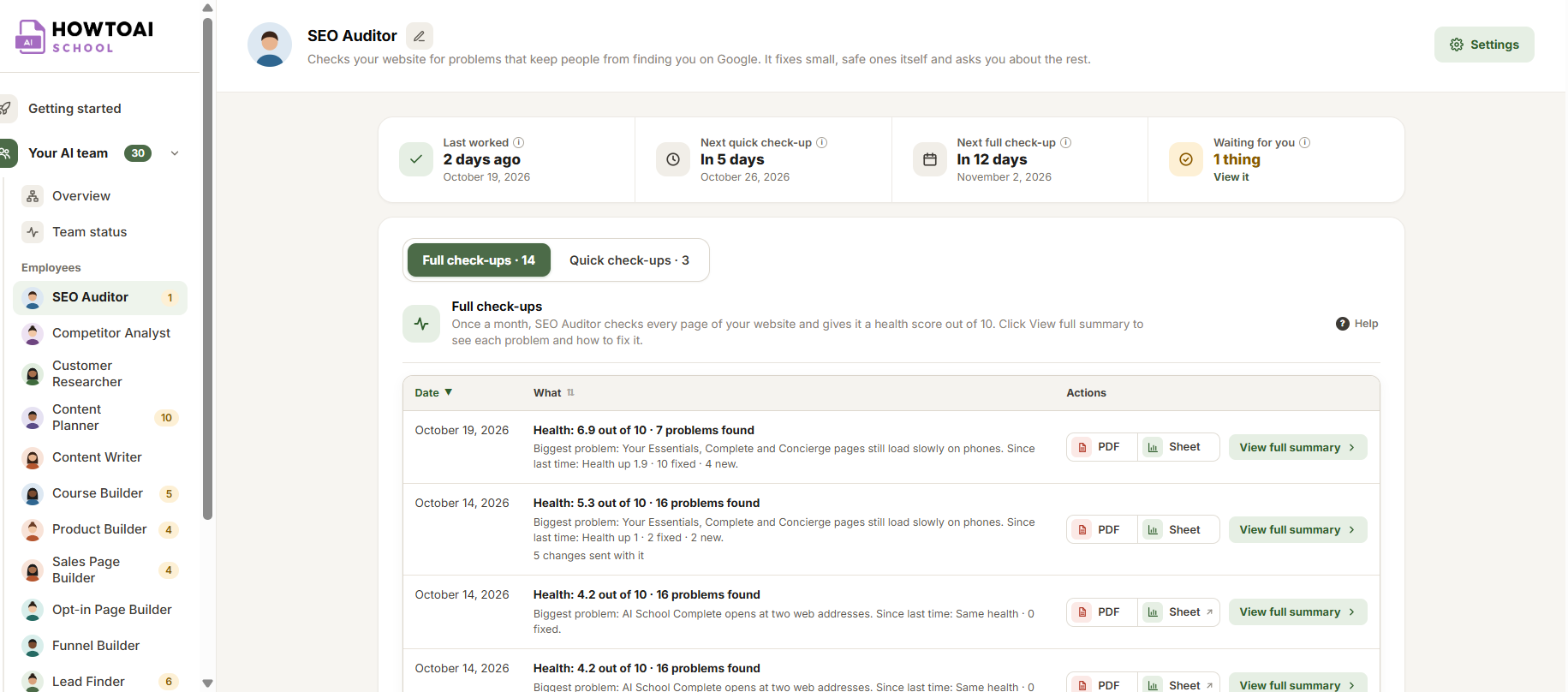Switch to Quick check-ups · 3 tab
Screen dimensions: 1568x692
tap(629, 260)
